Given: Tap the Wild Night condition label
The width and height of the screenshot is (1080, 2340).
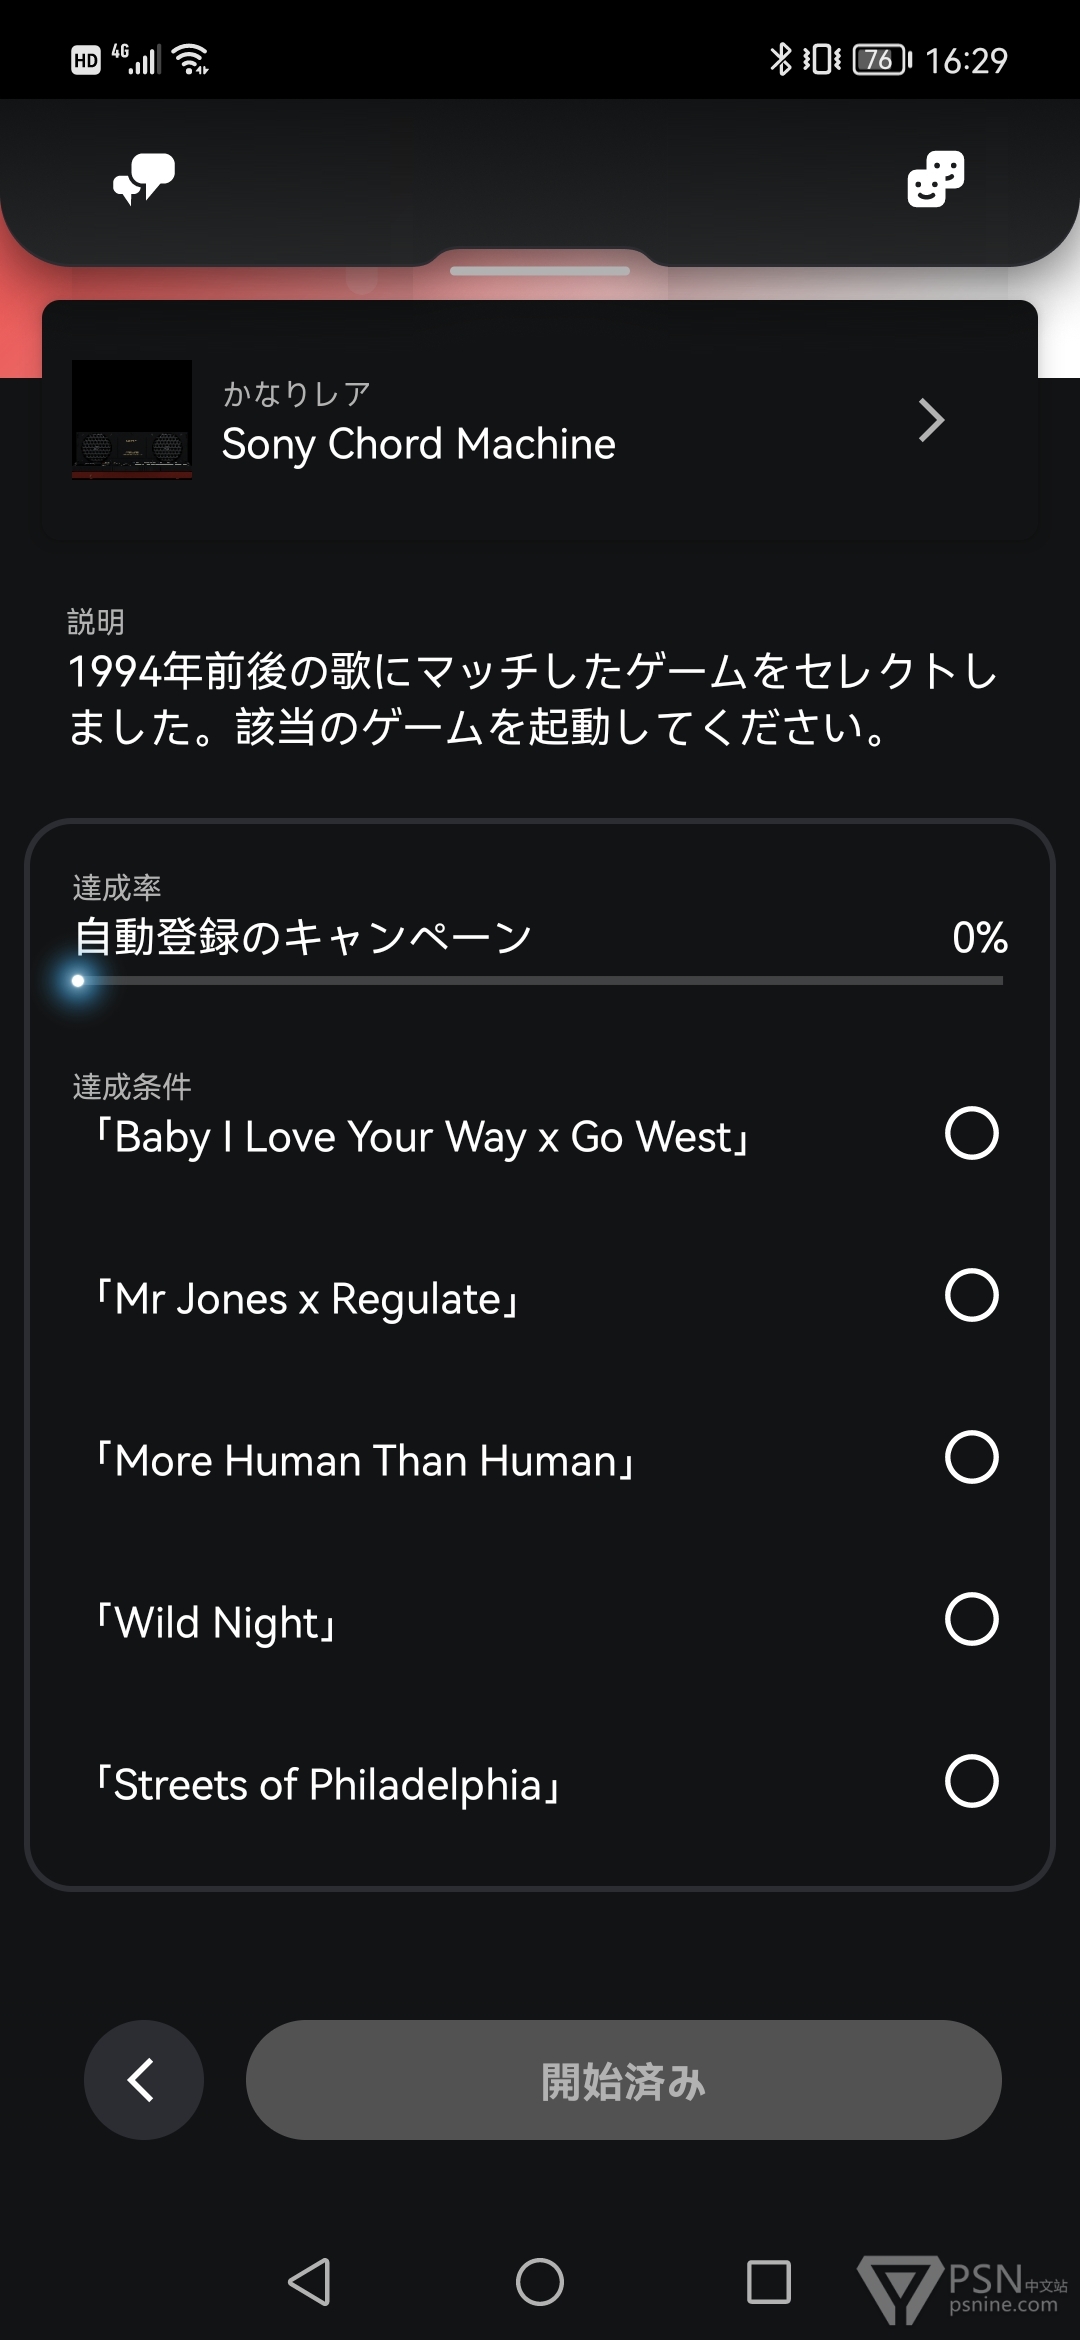Looking at the screenshot, I should coord(216,1622).
